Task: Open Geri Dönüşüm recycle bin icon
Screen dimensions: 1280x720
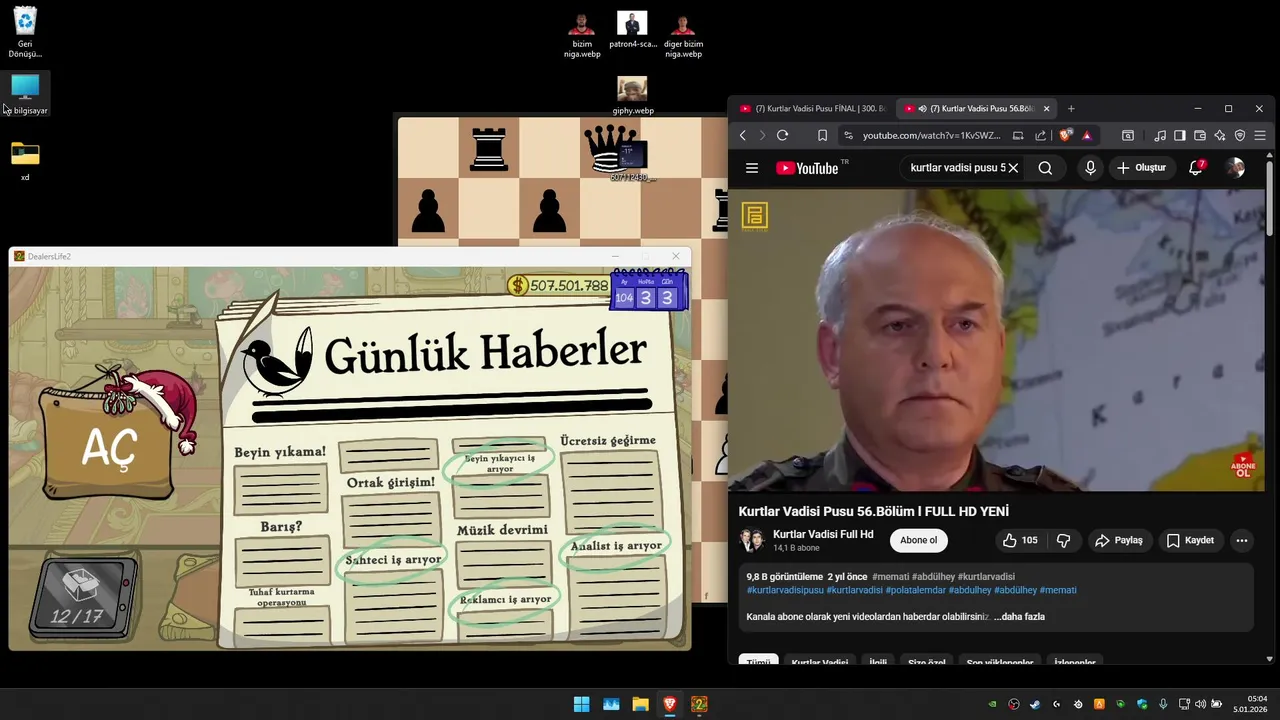Action: pyautogui.click(x=25, y=32)
